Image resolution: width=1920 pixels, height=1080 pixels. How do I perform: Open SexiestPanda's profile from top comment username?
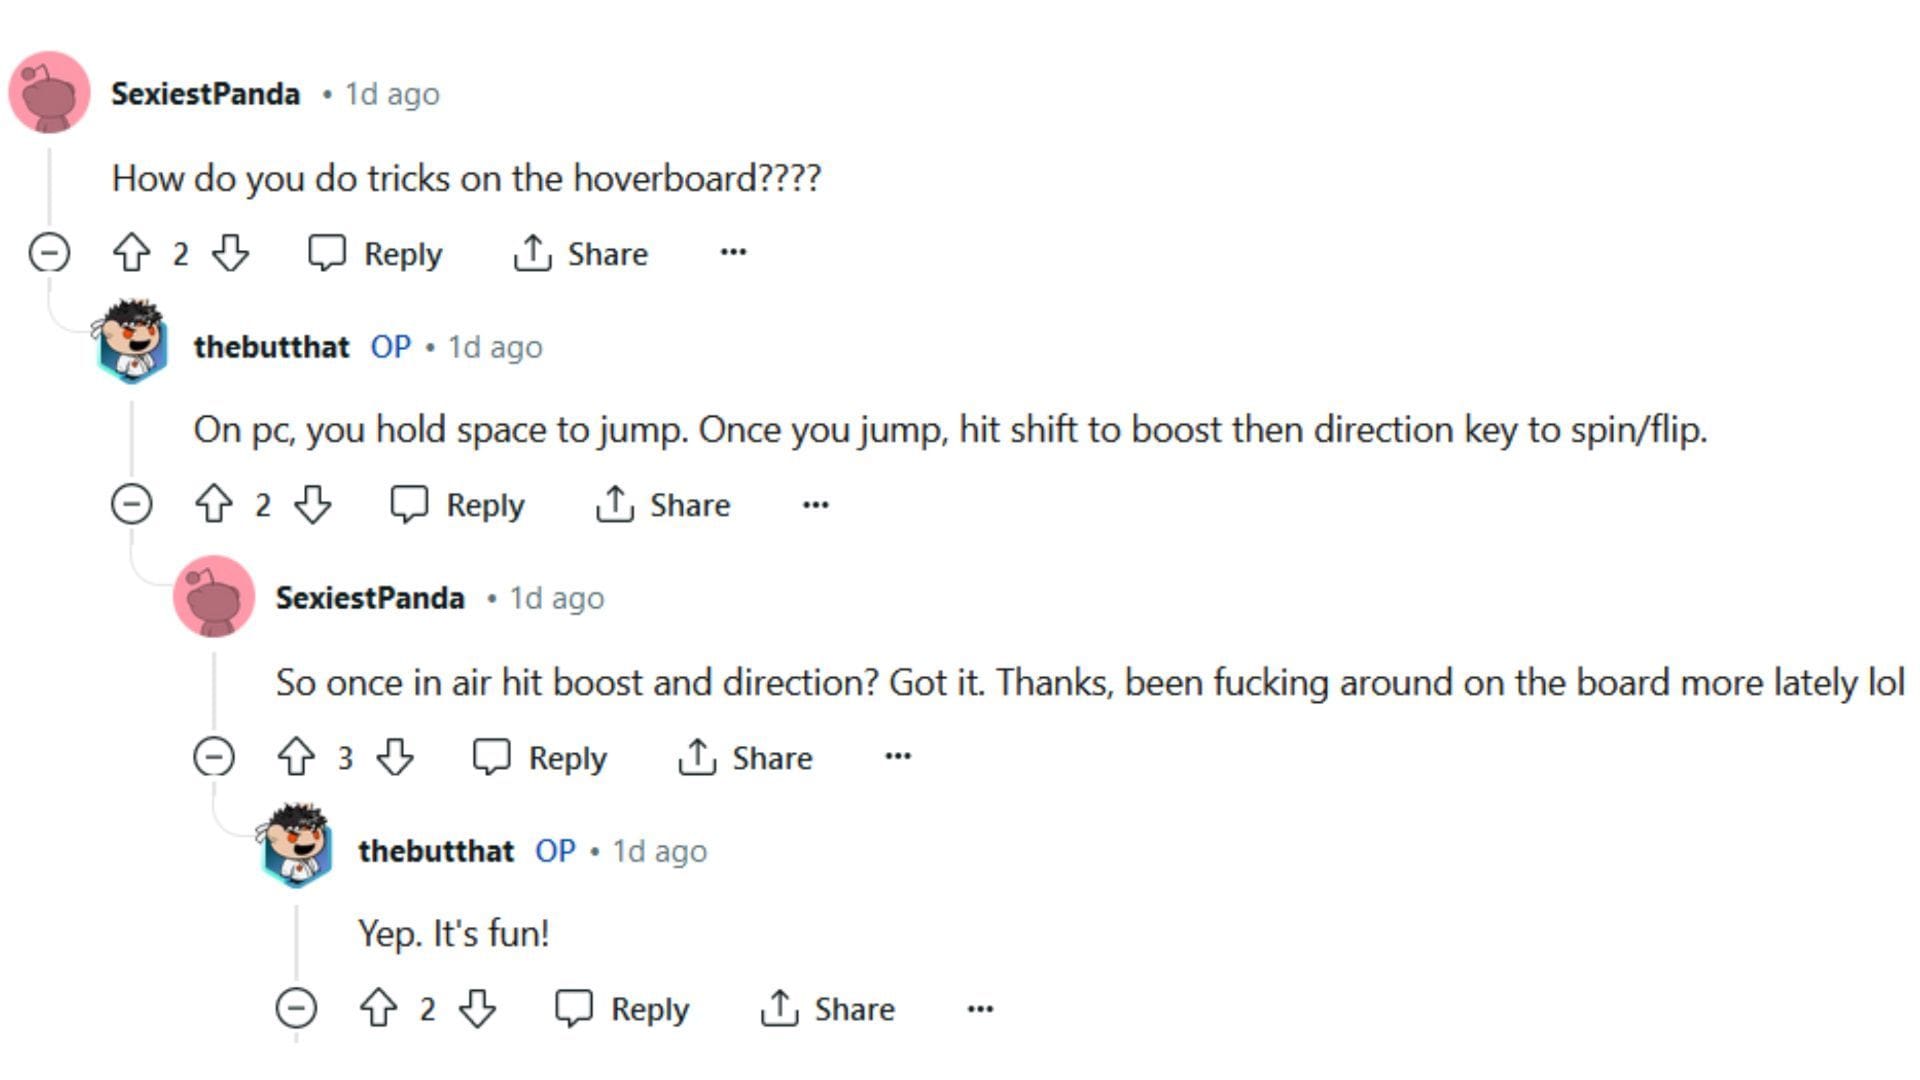tap(205, 94)
